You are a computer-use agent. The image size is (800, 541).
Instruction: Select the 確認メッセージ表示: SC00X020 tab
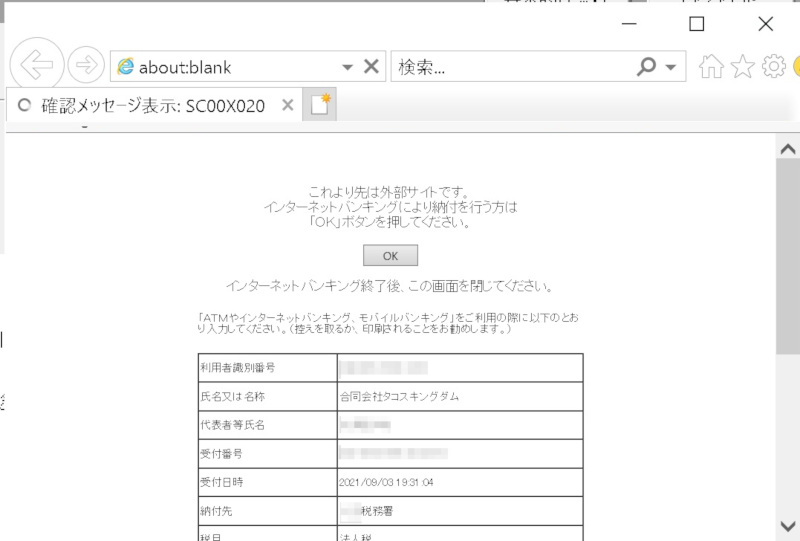[153, 106]
